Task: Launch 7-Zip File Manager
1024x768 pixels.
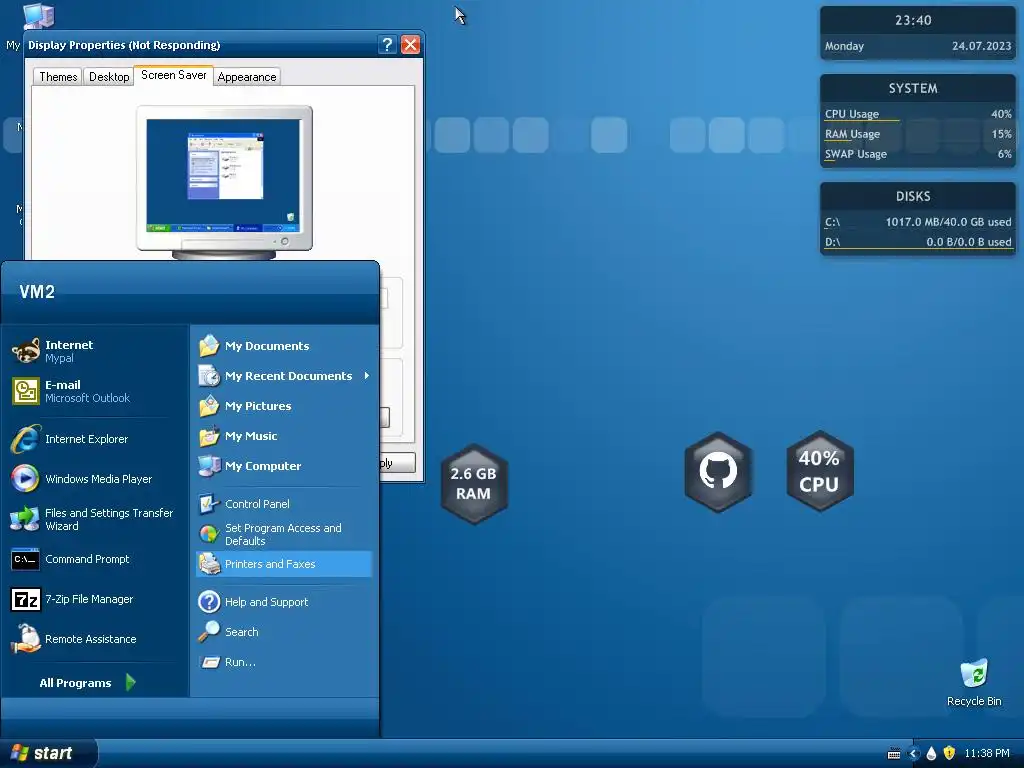Action: tap(91, 599)
